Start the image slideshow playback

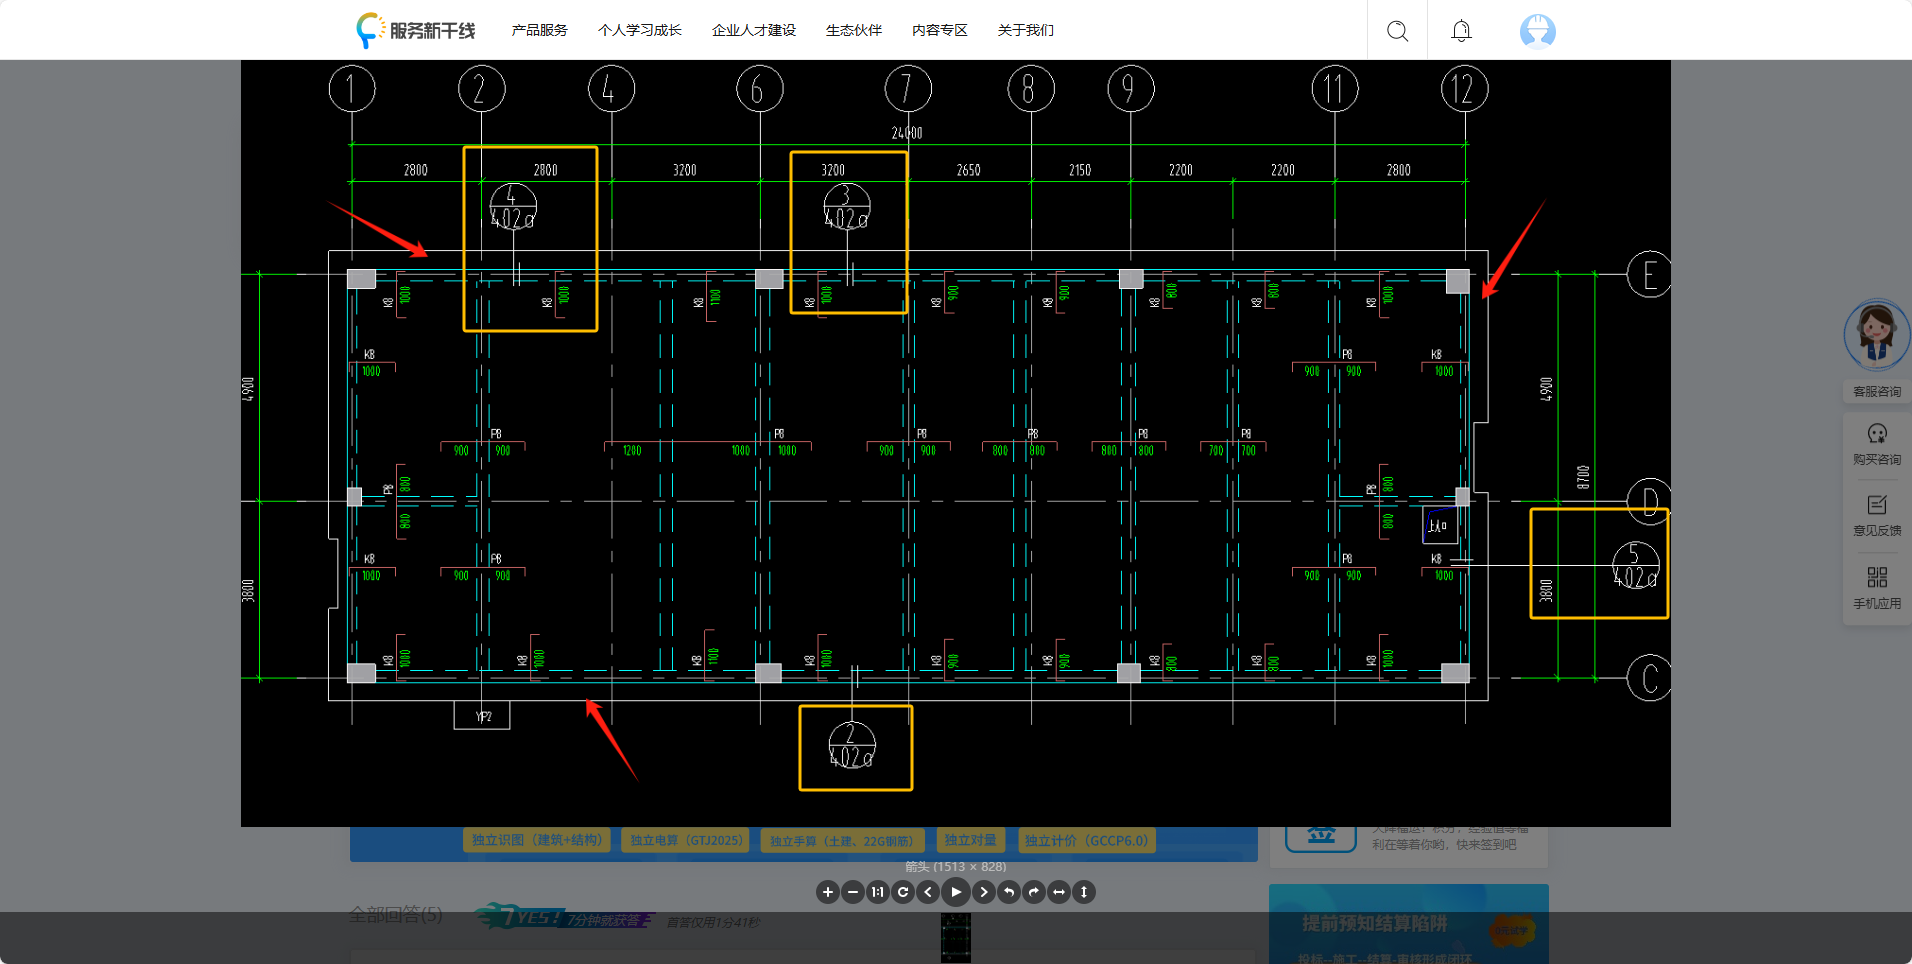pos(956,892)
